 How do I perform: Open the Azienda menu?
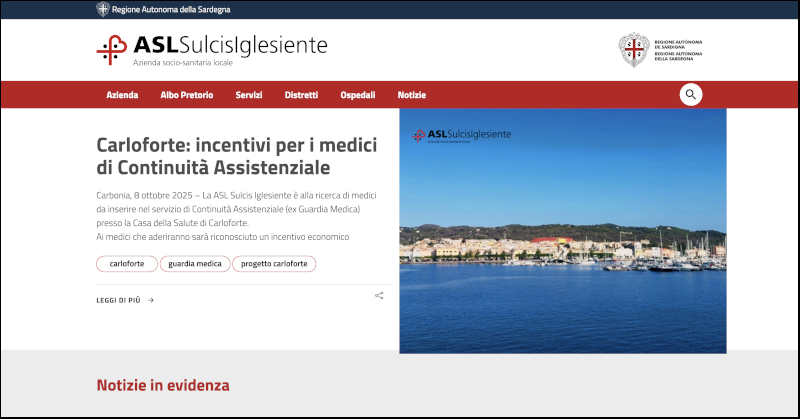tap(122, 95)
